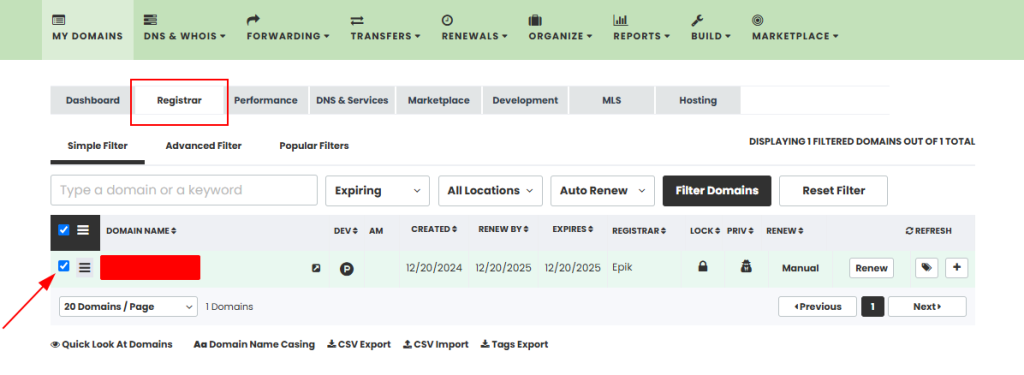Viewport: 1024px width, 375px height.
Task: Click the Filter Domains button
Action: [717, 191]
